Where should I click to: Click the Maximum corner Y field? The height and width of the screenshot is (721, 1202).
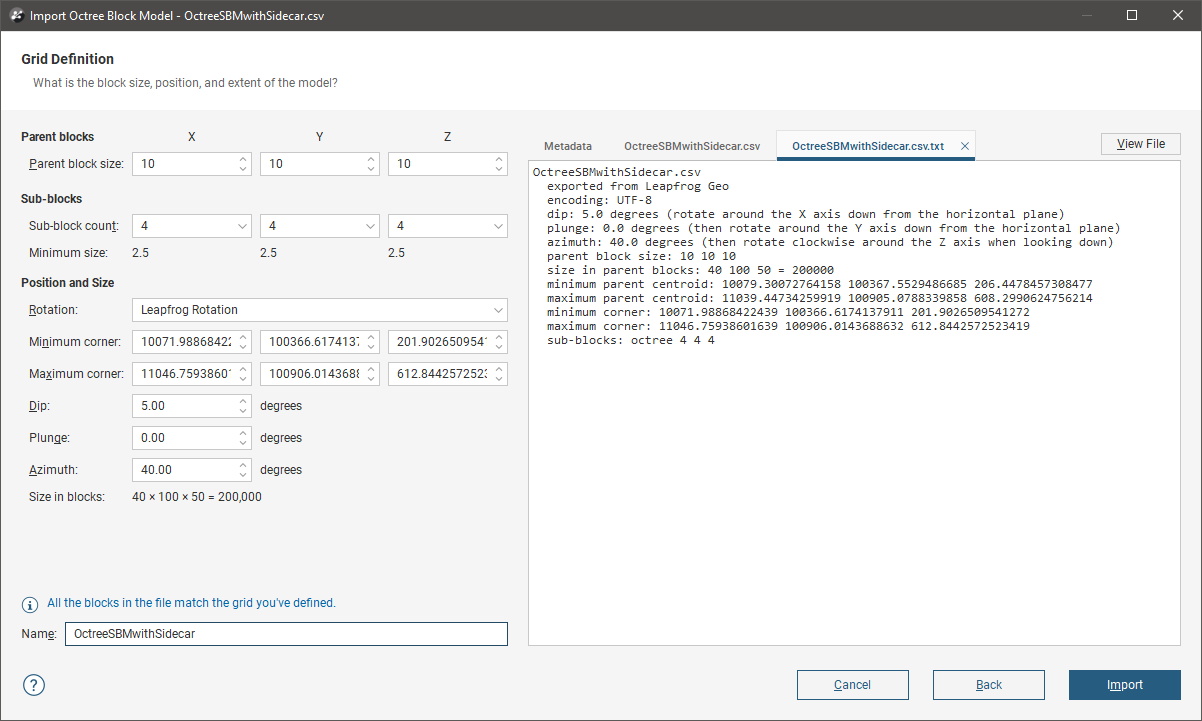pyautogui.click(x=320, y=374)
